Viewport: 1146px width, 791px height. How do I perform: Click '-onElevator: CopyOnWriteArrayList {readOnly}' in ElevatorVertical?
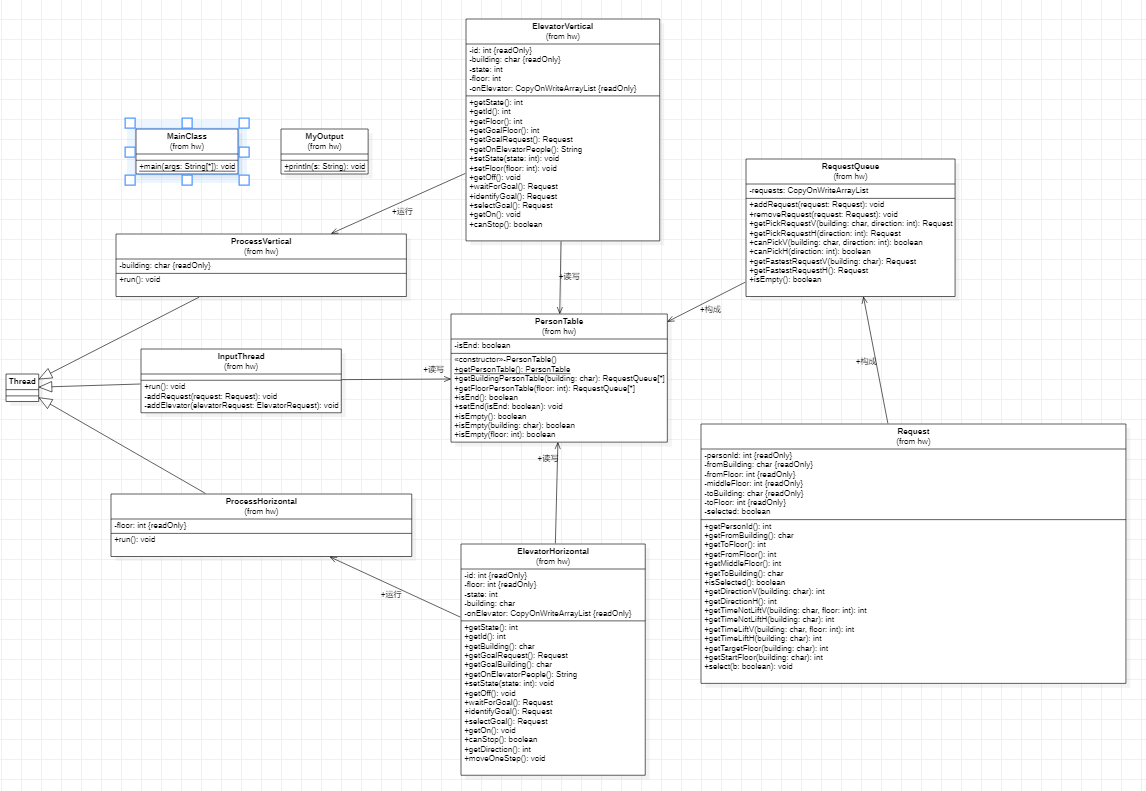553,88
